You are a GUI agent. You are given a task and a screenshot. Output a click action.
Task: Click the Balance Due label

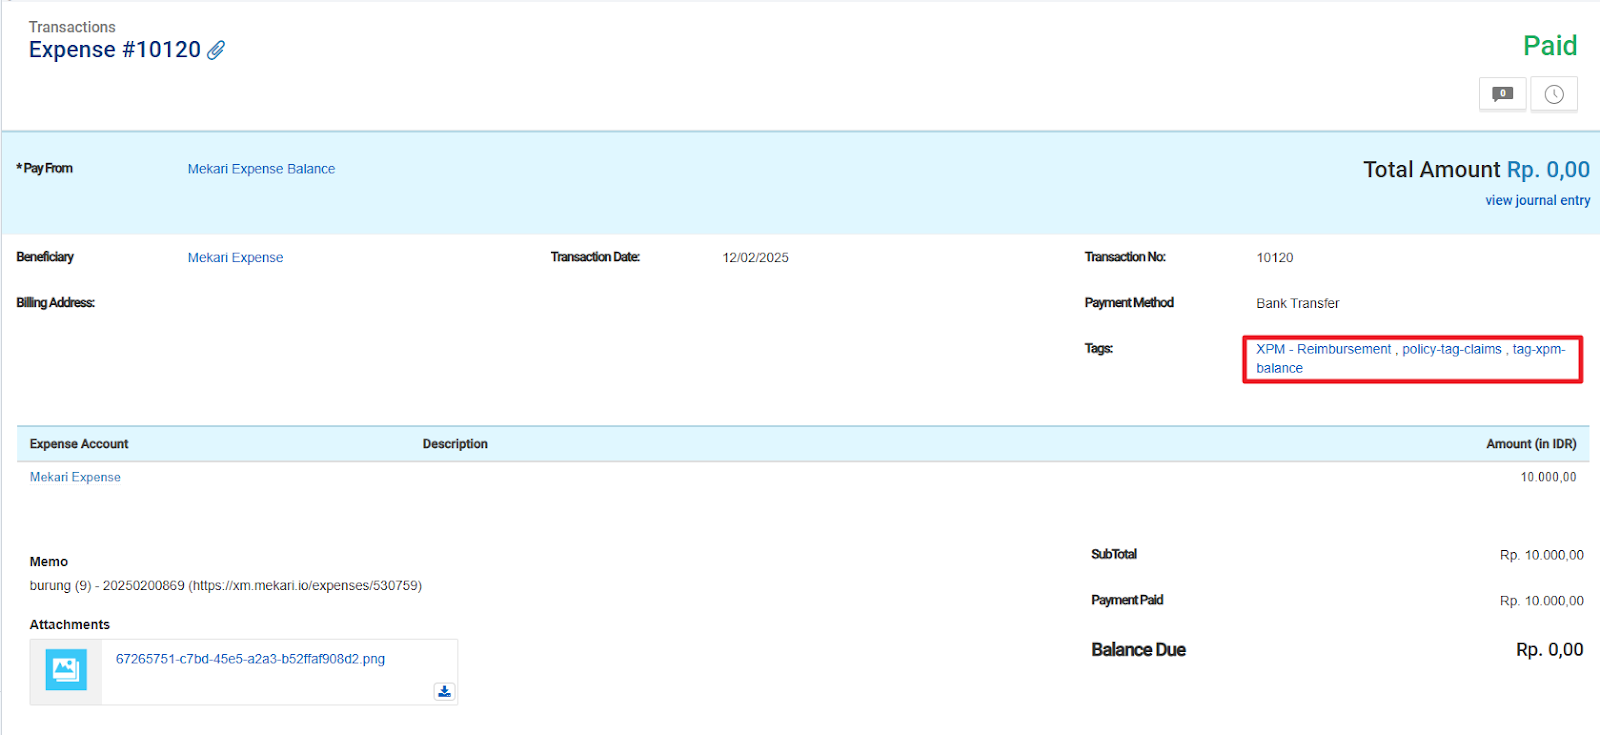(x=1138, y=650)
